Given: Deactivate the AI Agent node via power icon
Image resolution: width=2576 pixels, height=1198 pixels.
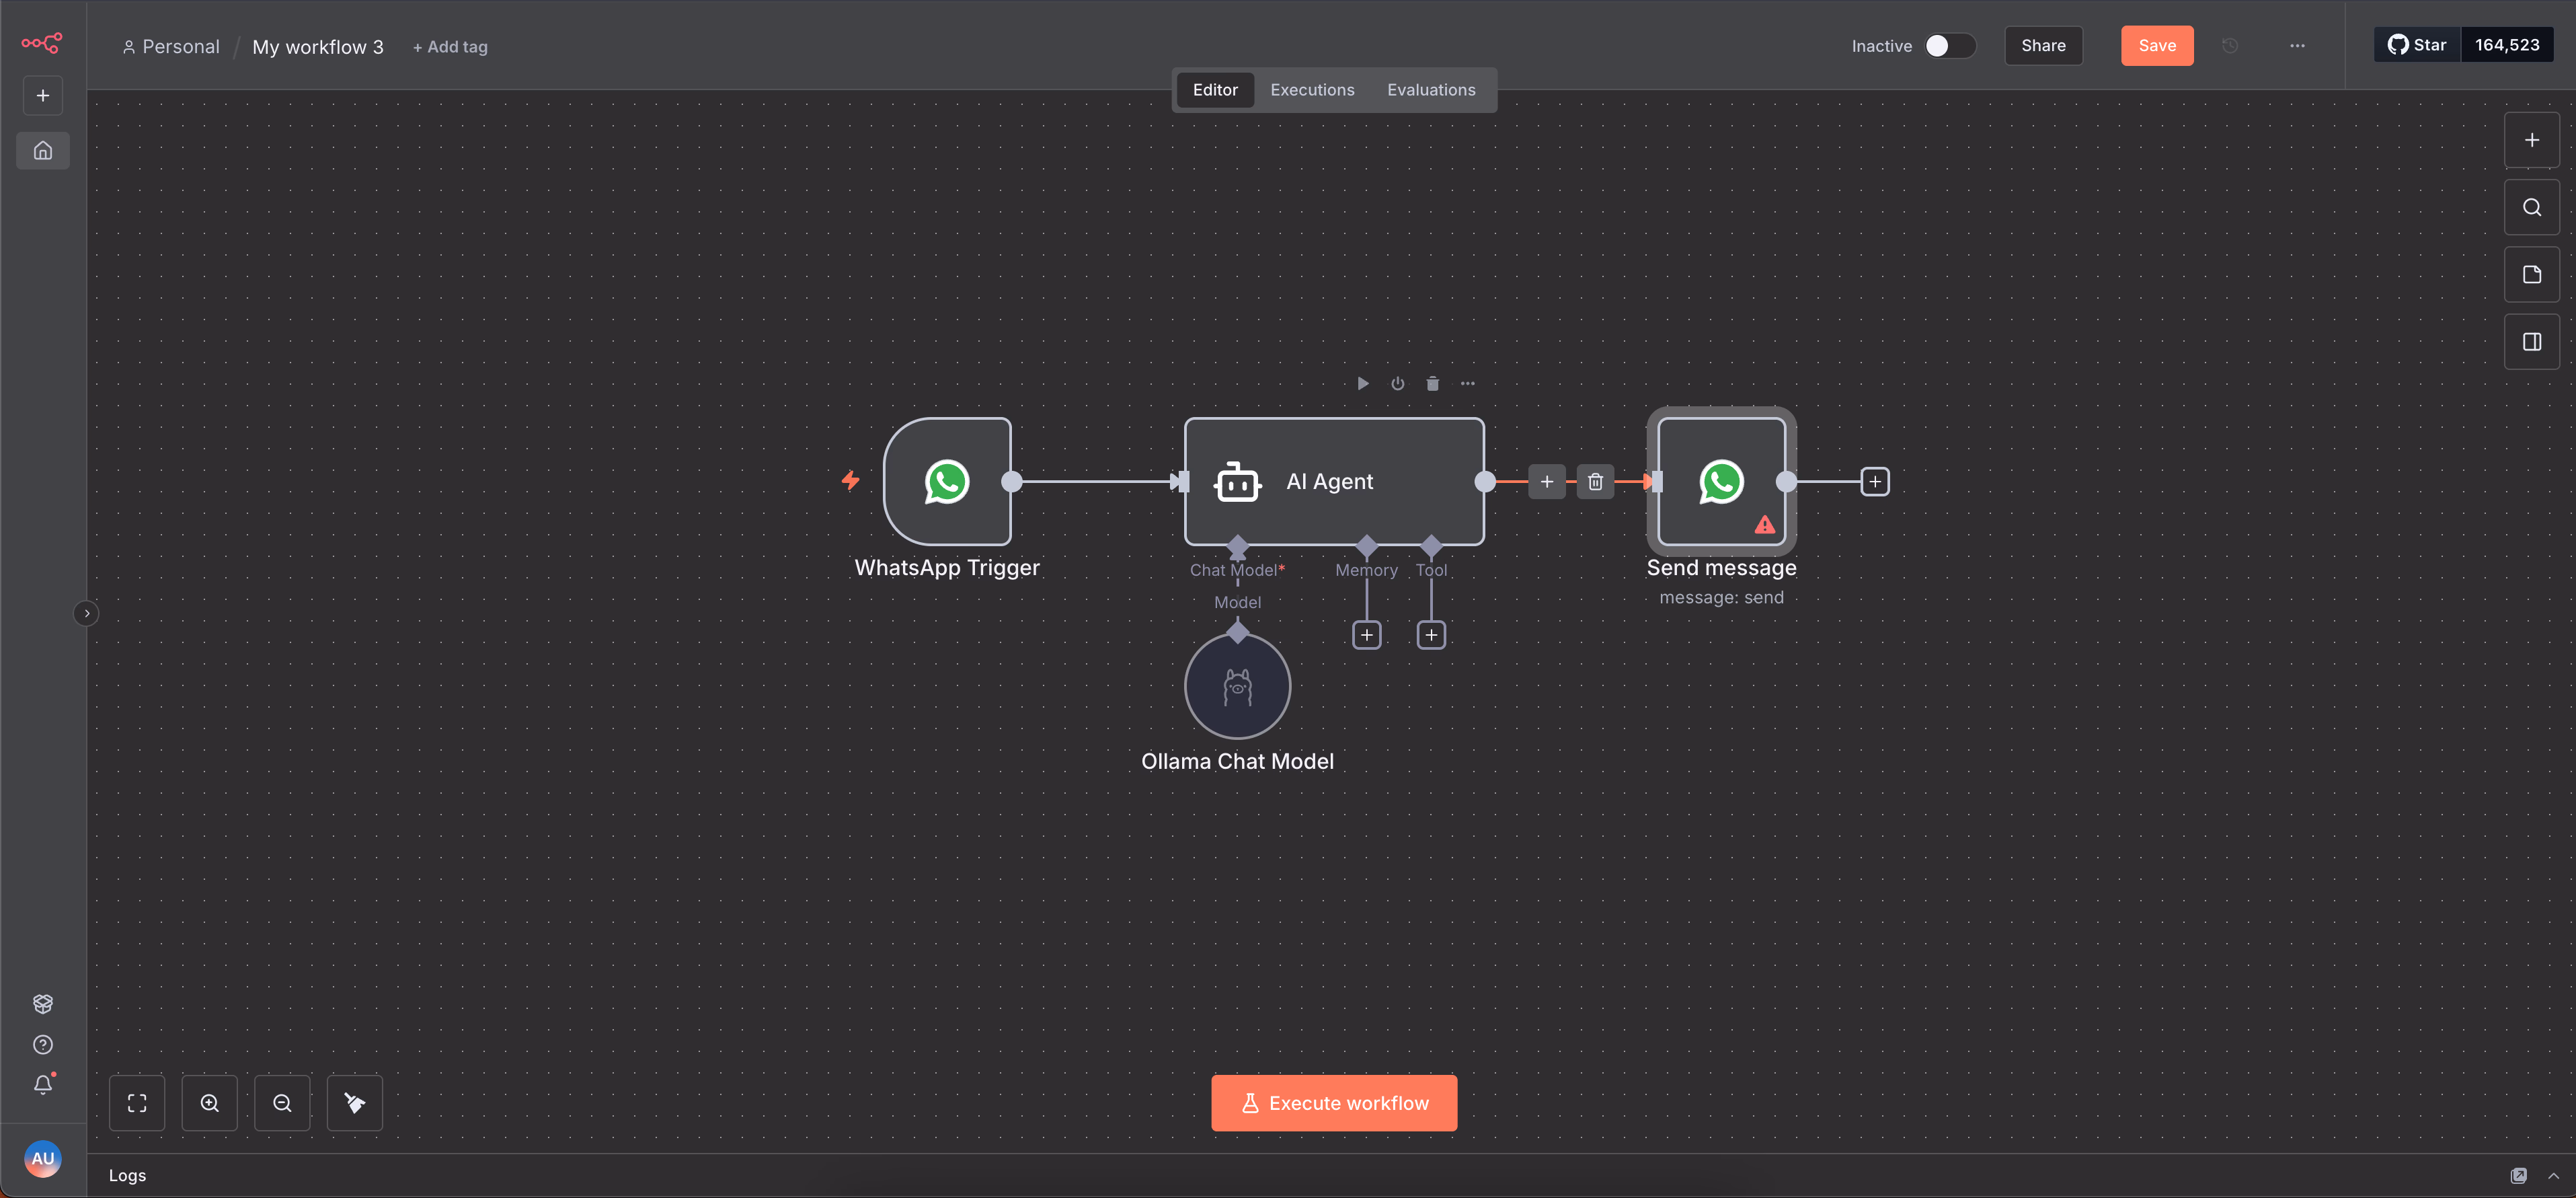Looking at the screenshot, I should (1397, 383).
